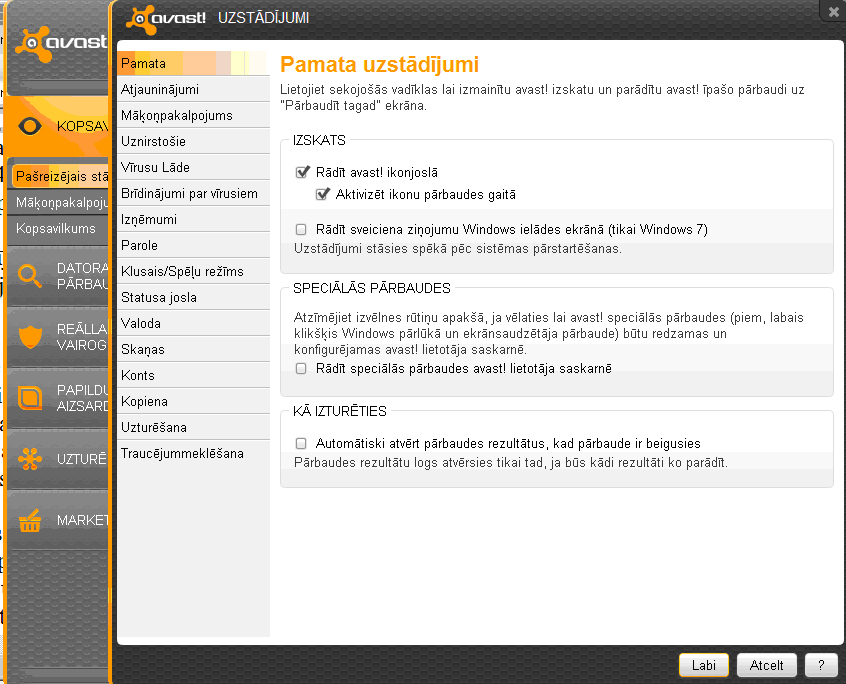Open Kopsavilkums item in main window
The height and width of the screenshot is (684, 846).
tap(58, 228)
